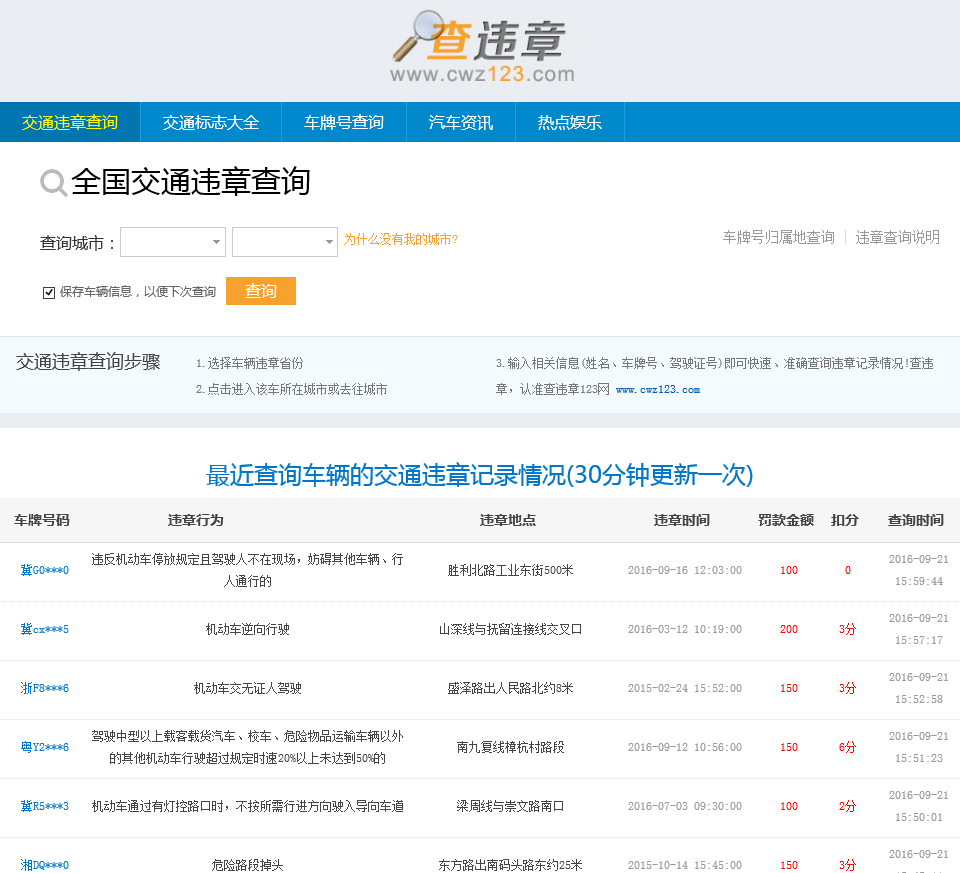Switch to the 车牌号查询 tab
The image size is (960, 873).
(x=344, y=120)
